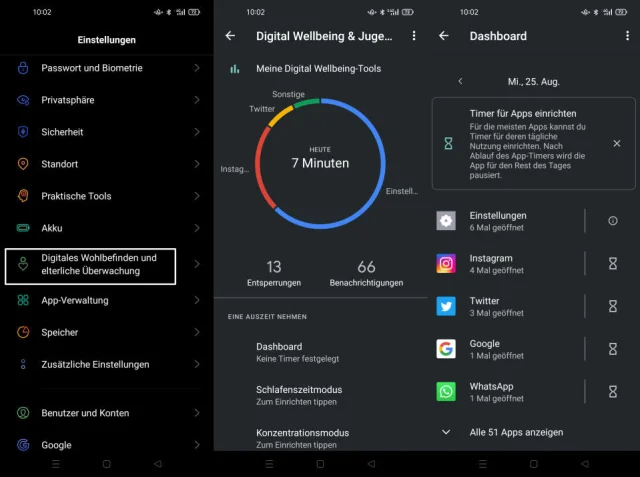Open Instagram row, 4 Mal geöffnet
Screen dimensions: 640x477
pos(534,264)
